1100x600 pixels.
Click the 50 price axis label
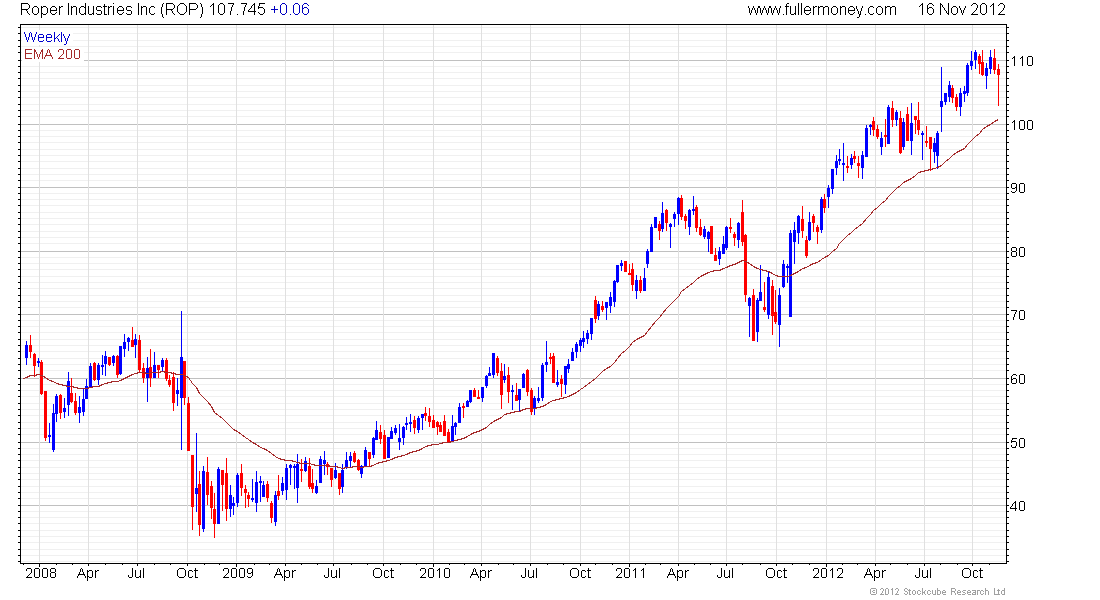point(1018,443)
